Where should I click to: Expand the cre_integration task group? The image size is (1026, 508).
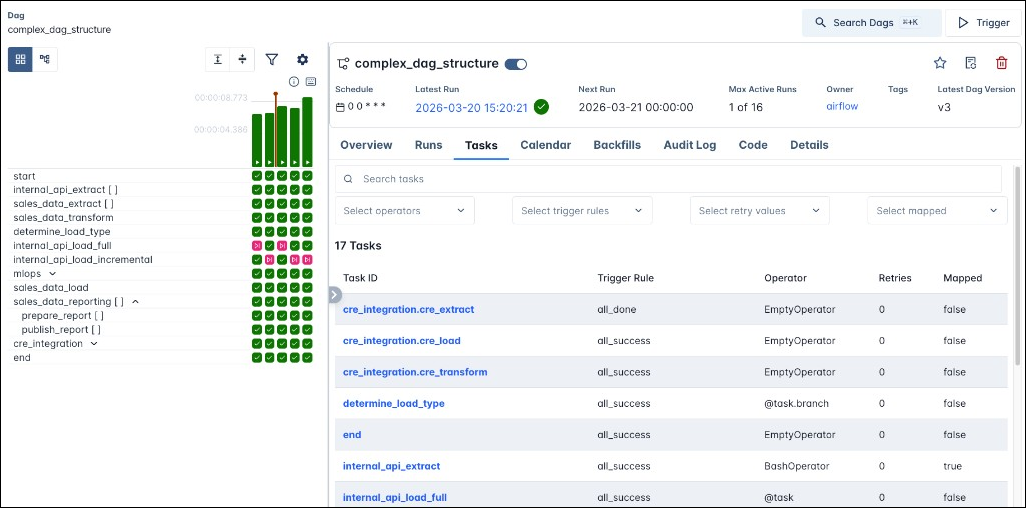click(94, 343)
